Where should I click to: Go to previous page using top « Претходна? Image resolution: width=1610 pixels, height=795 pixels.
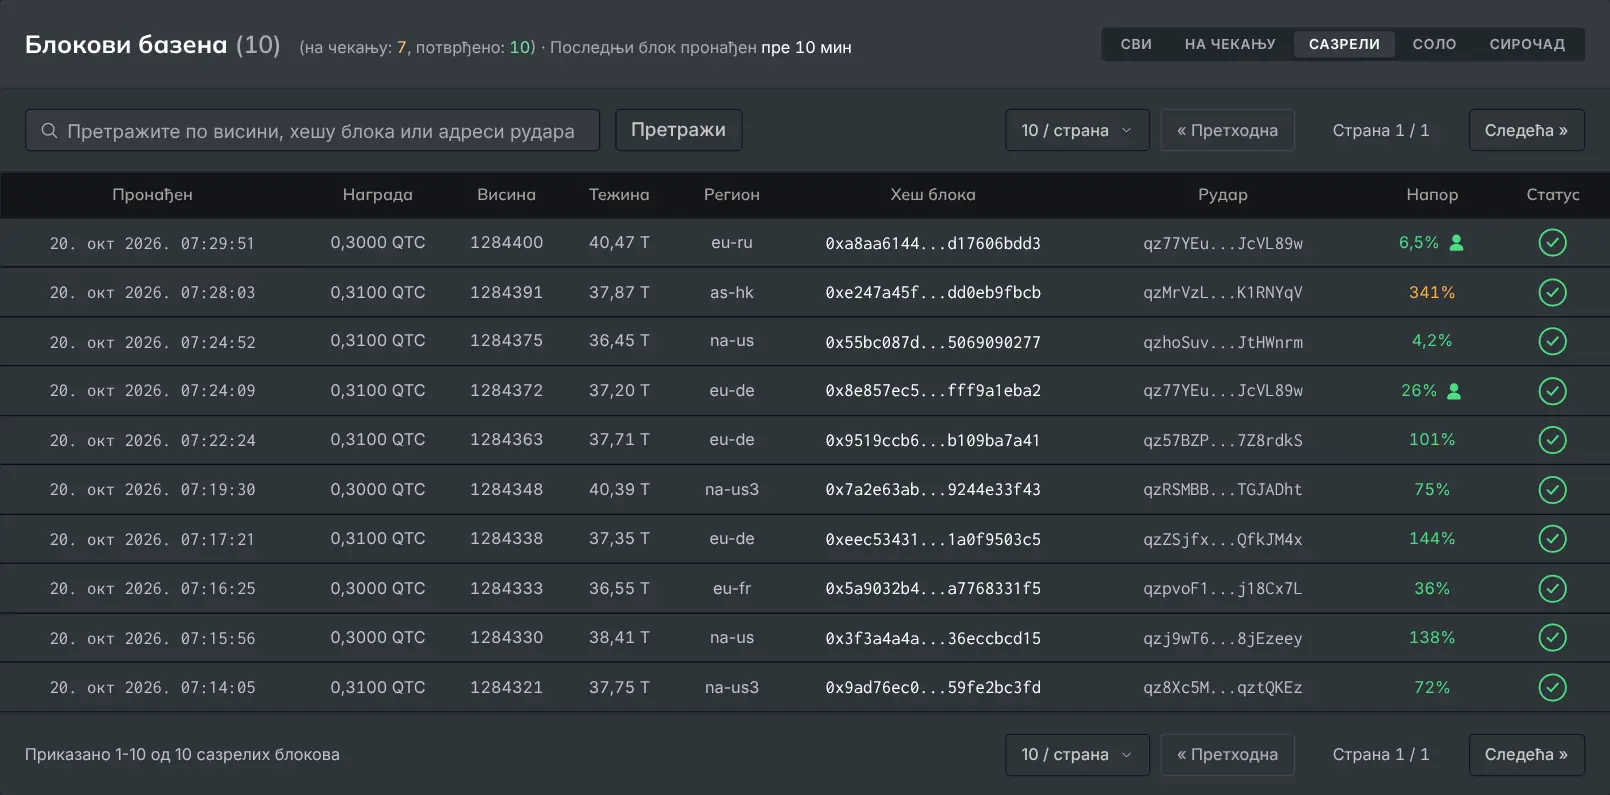1227,130
